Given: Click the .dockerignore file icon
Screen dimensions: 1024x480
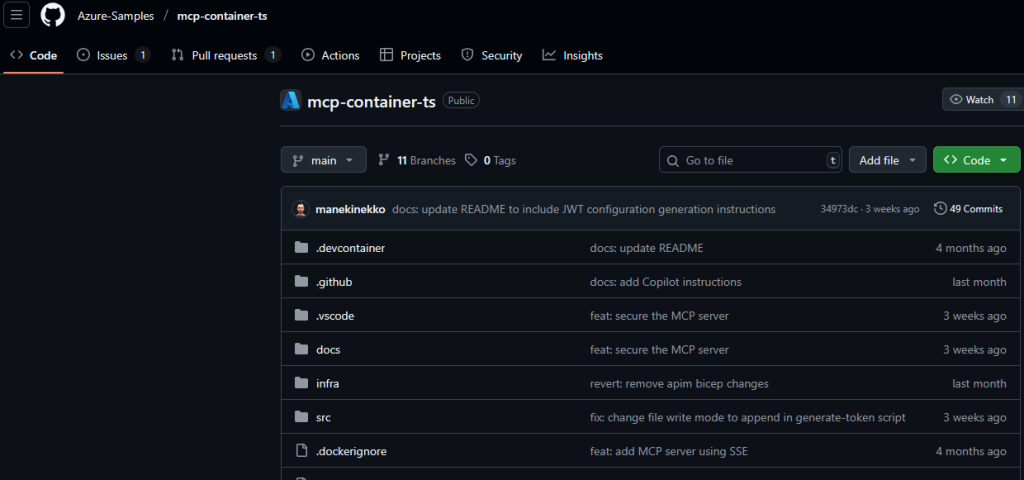Looking at the screenshot, I should pyautogui.click(x=301, y=451).
